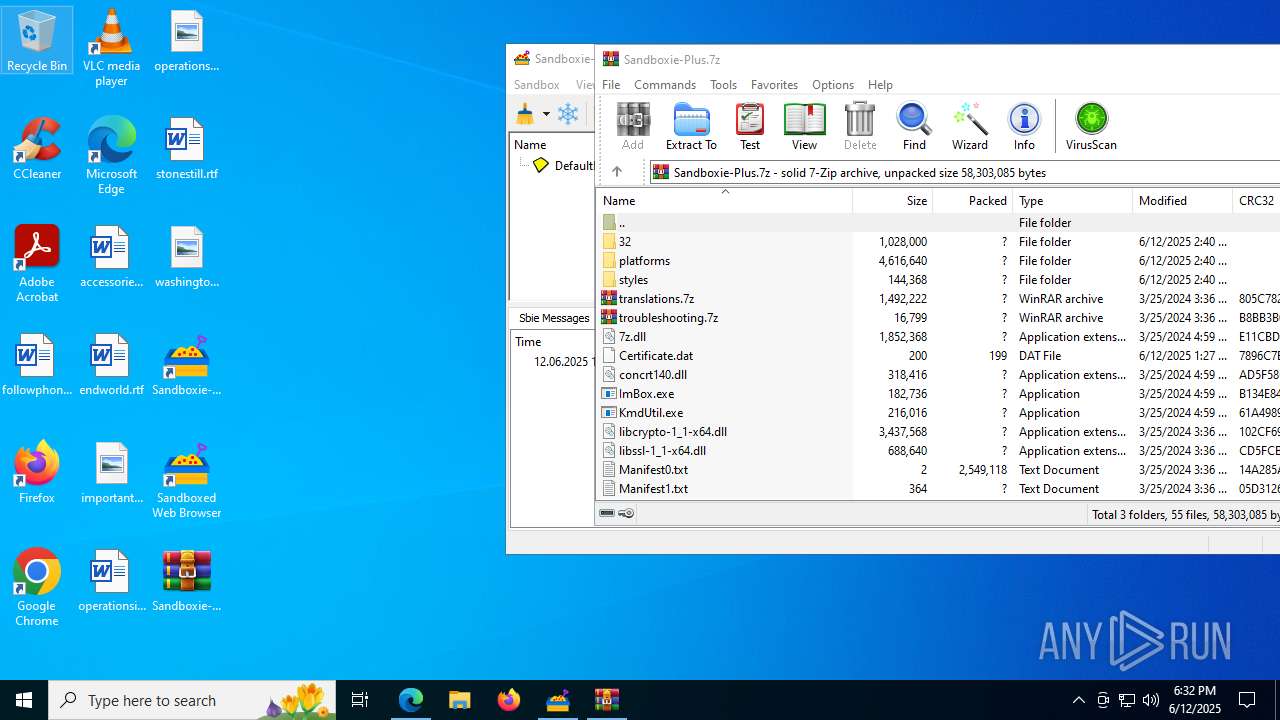The image size is (1280, 720).
Task: Select the folder named 32
Action: pyautogui.click(x=938, y=241)
